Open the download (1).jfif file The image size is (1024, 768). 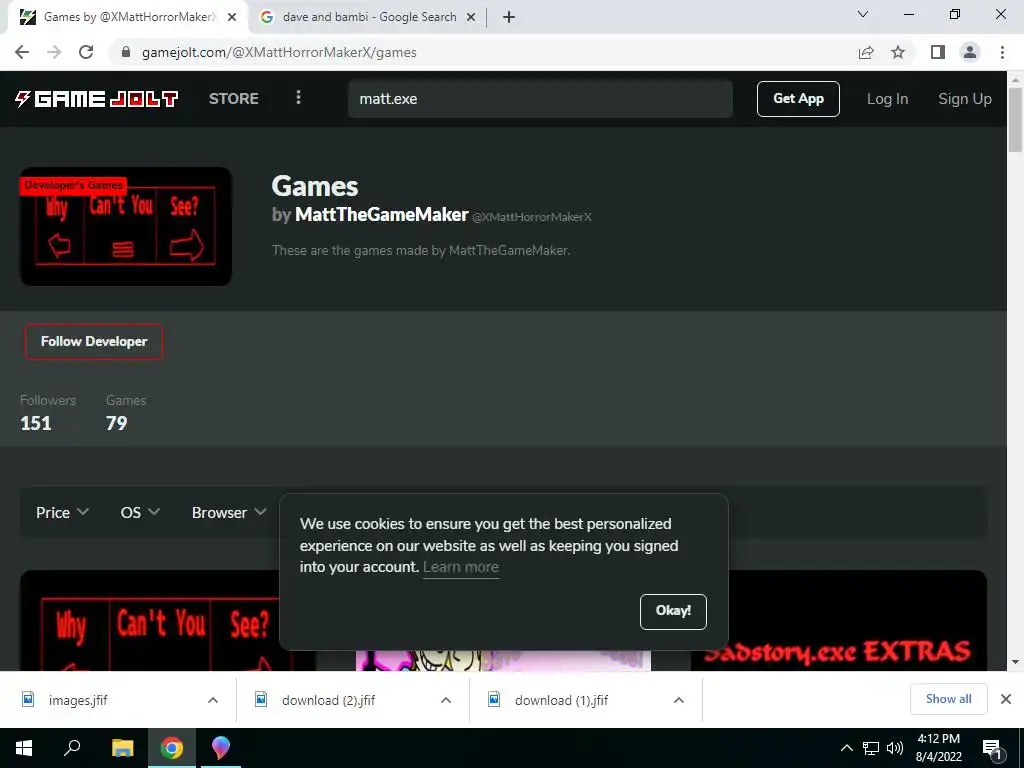561,700
